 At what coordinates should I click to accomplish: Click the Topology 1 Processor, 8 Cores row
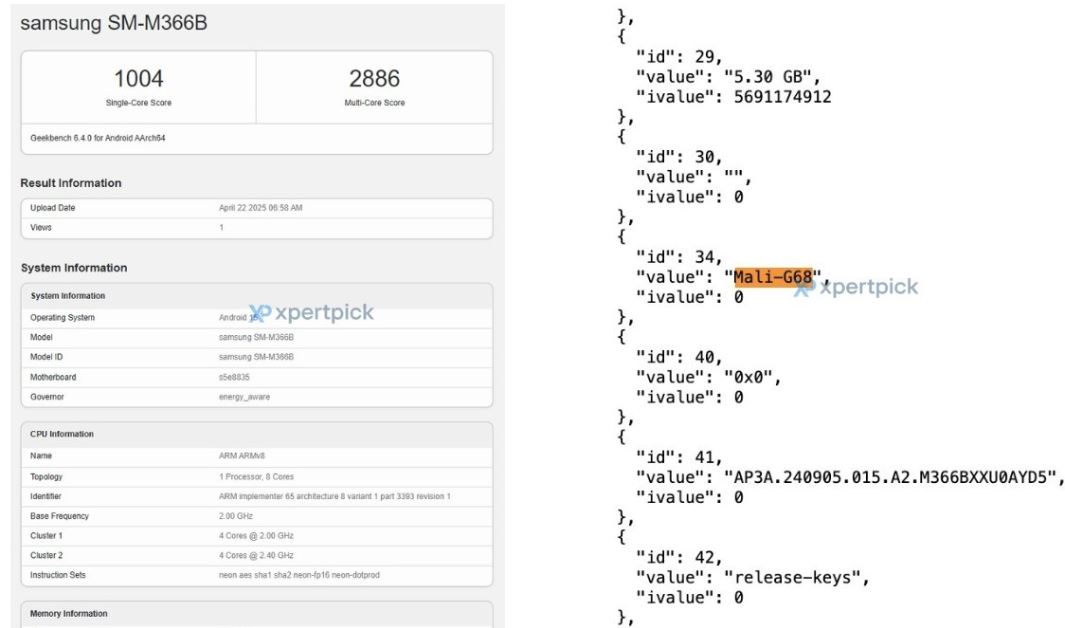tap(257, 477)
